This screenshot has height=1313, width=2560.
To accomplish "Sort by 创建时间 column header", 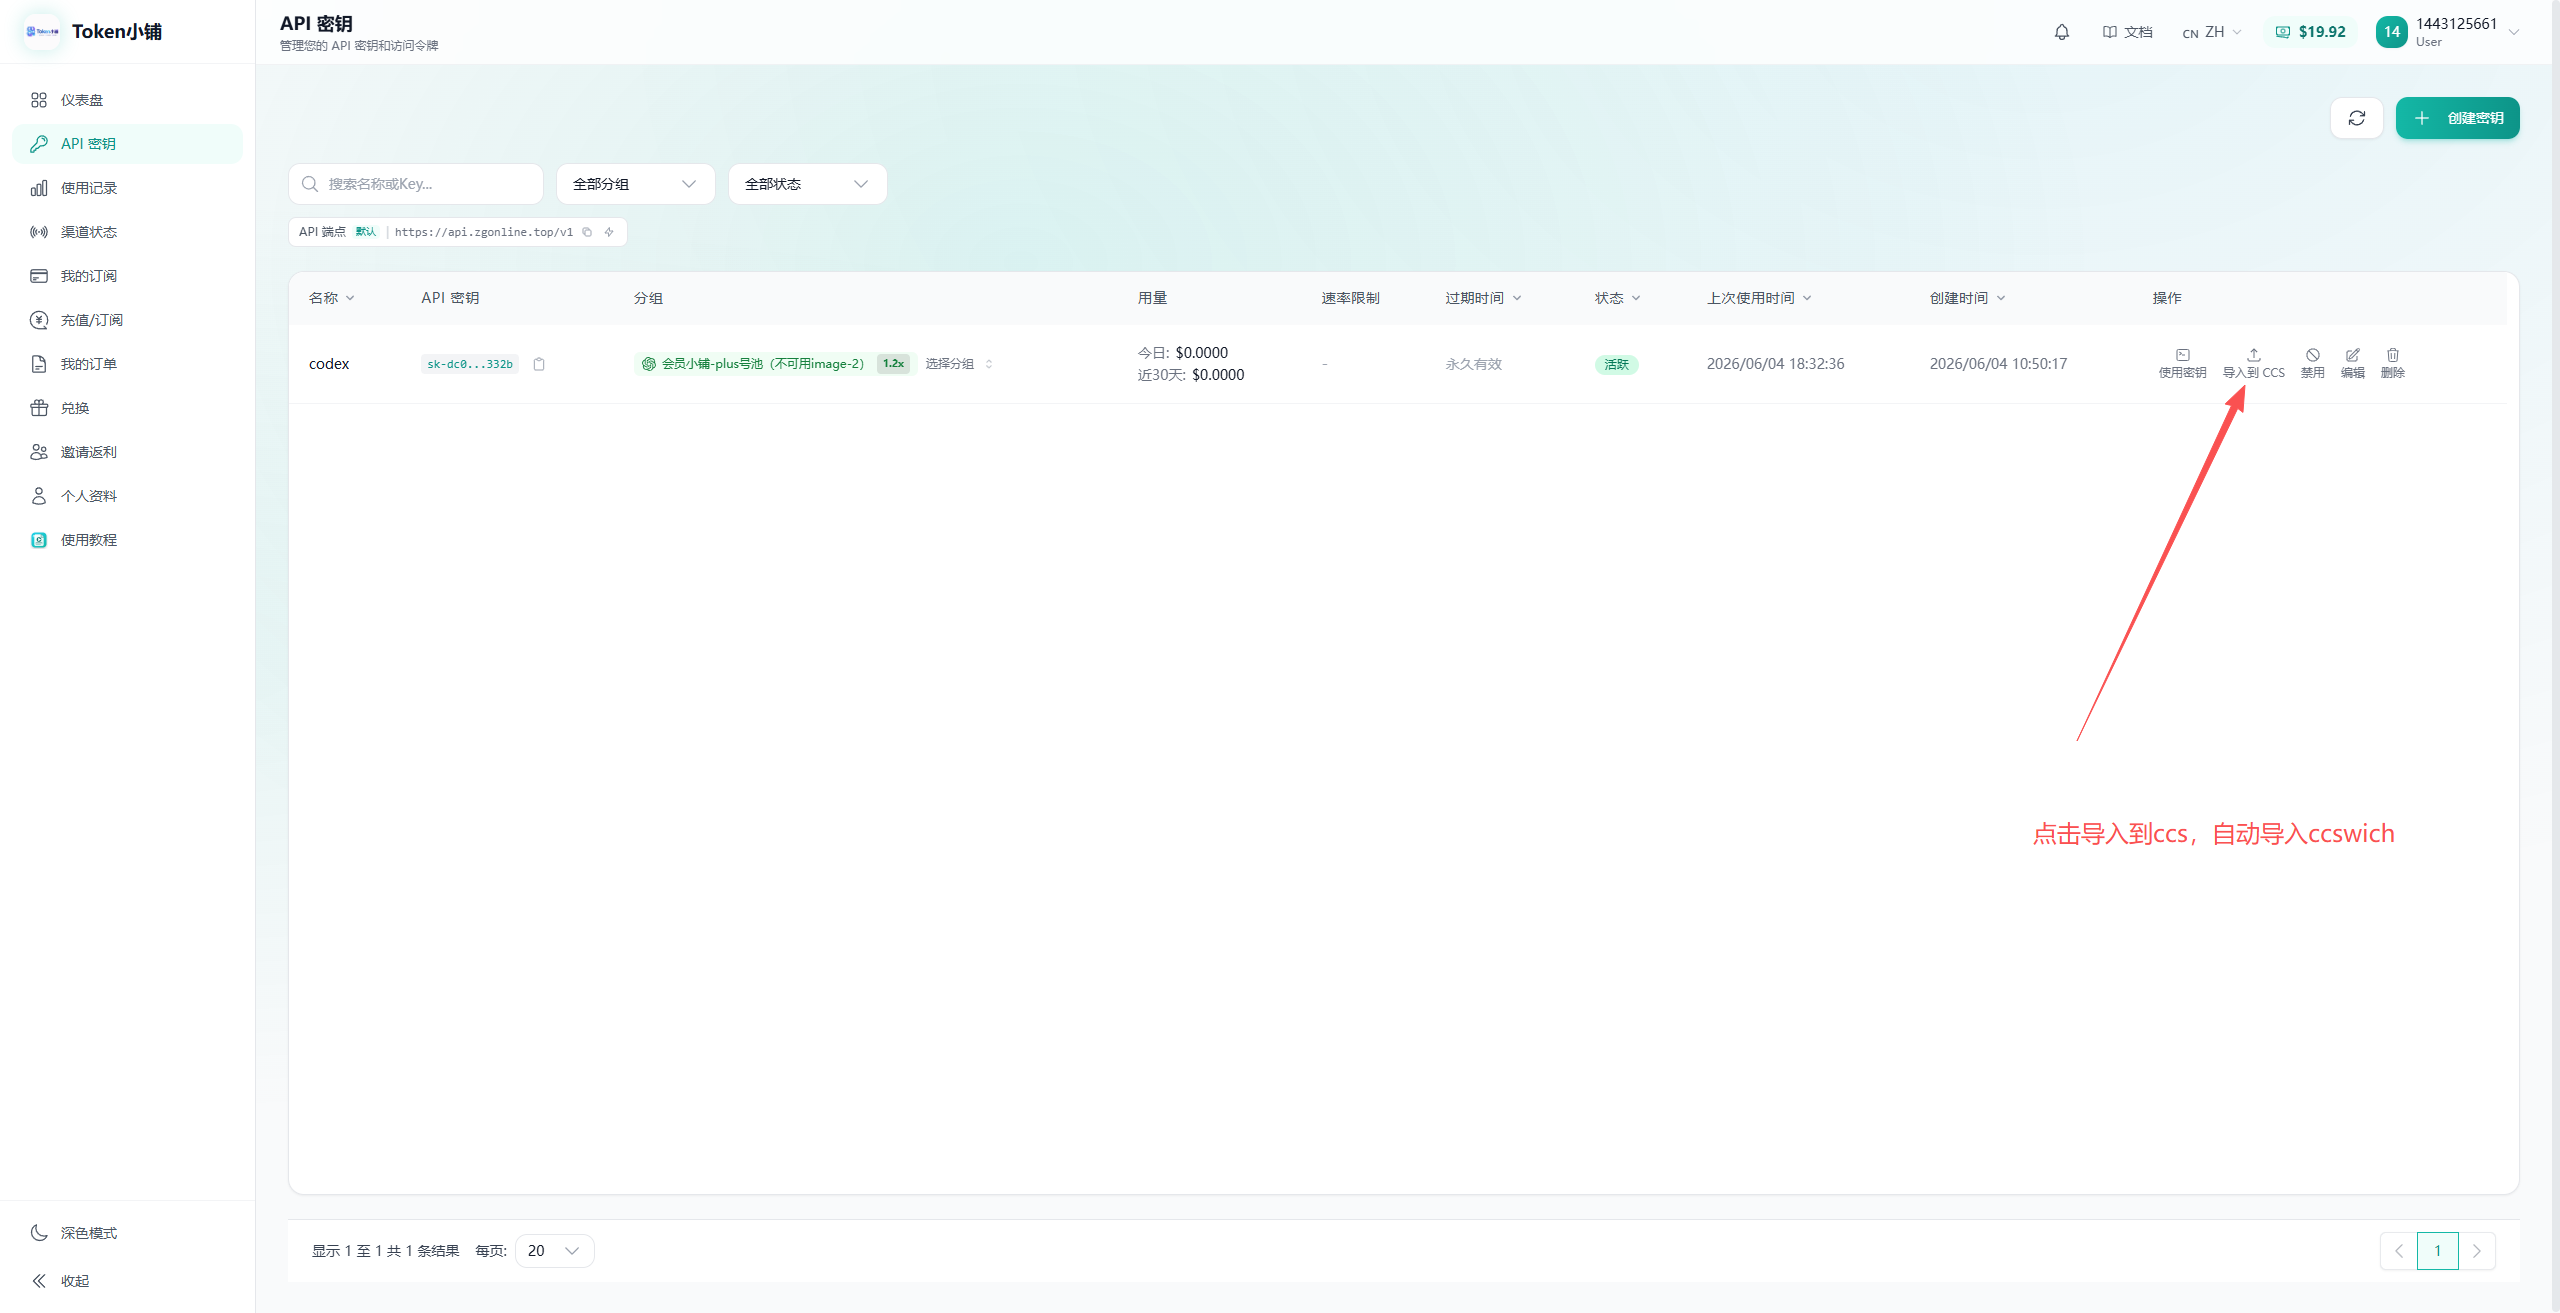I will click(1968, 298).
